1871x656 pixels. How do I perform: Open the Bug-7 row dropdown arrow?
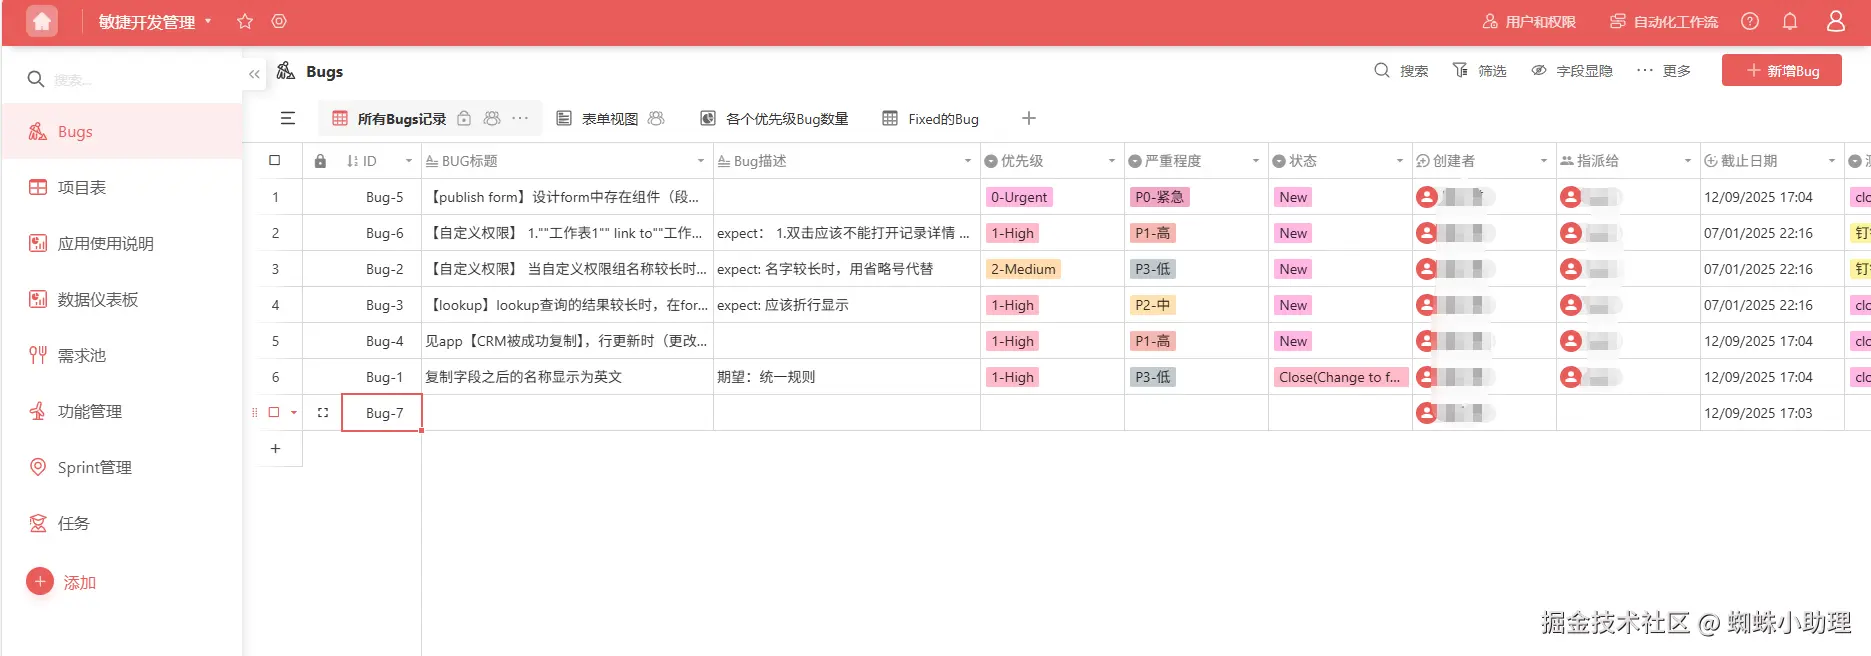(294, 412)
